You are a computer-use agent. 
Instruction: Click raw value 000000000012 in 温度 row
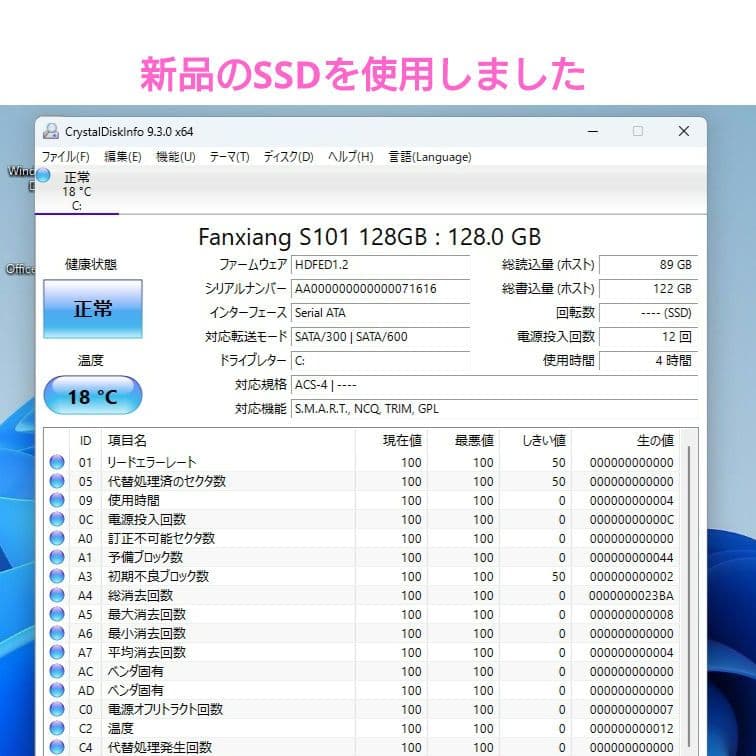tap(631, 729)
